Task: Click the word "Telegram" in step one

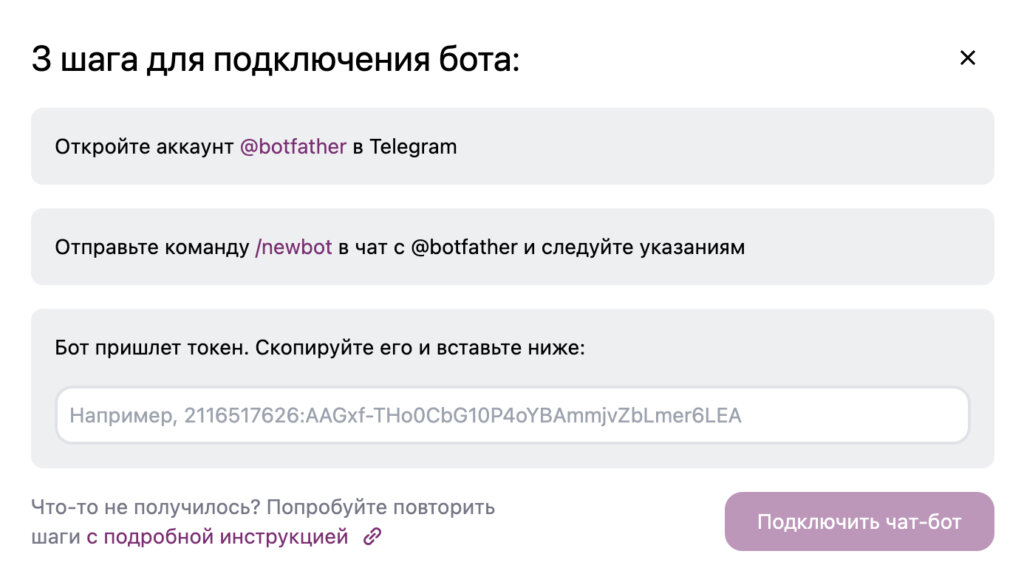Action: (x=413, y=147)
